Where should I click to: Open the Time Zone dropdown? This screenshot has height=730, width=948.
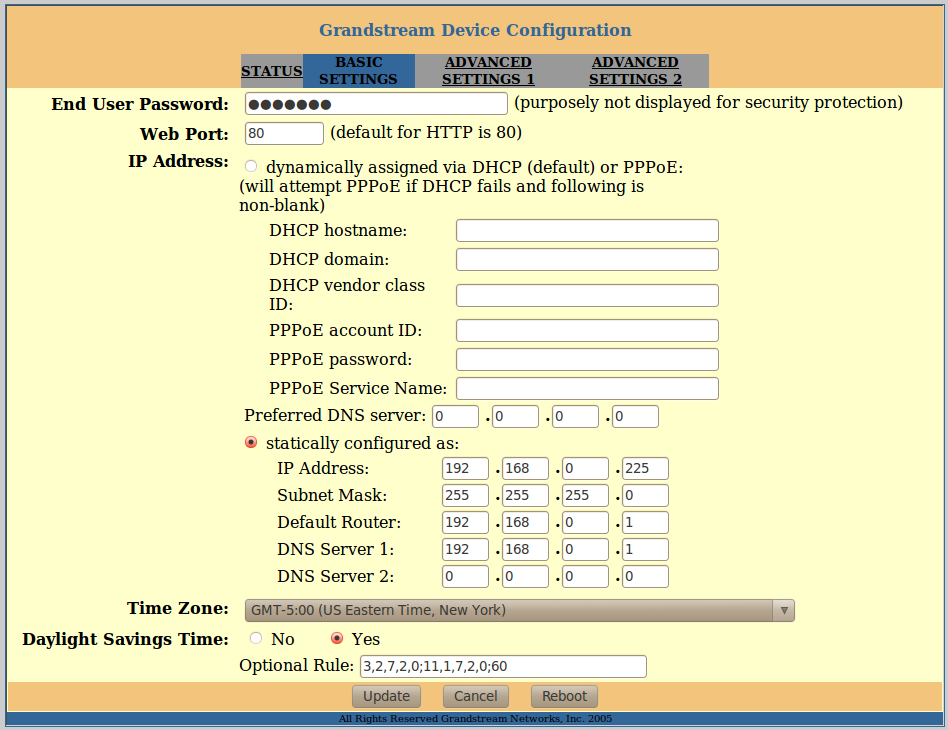pos(519,610)
